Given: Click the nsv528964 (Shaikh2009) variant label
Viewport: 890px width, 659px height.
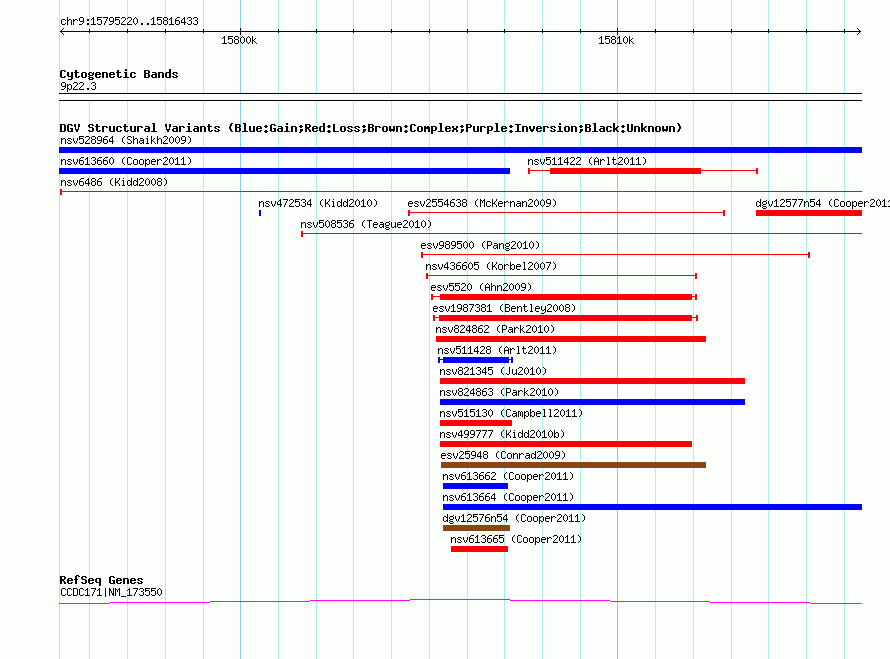Looking at the screenshot, I should [x=126, y=140].
